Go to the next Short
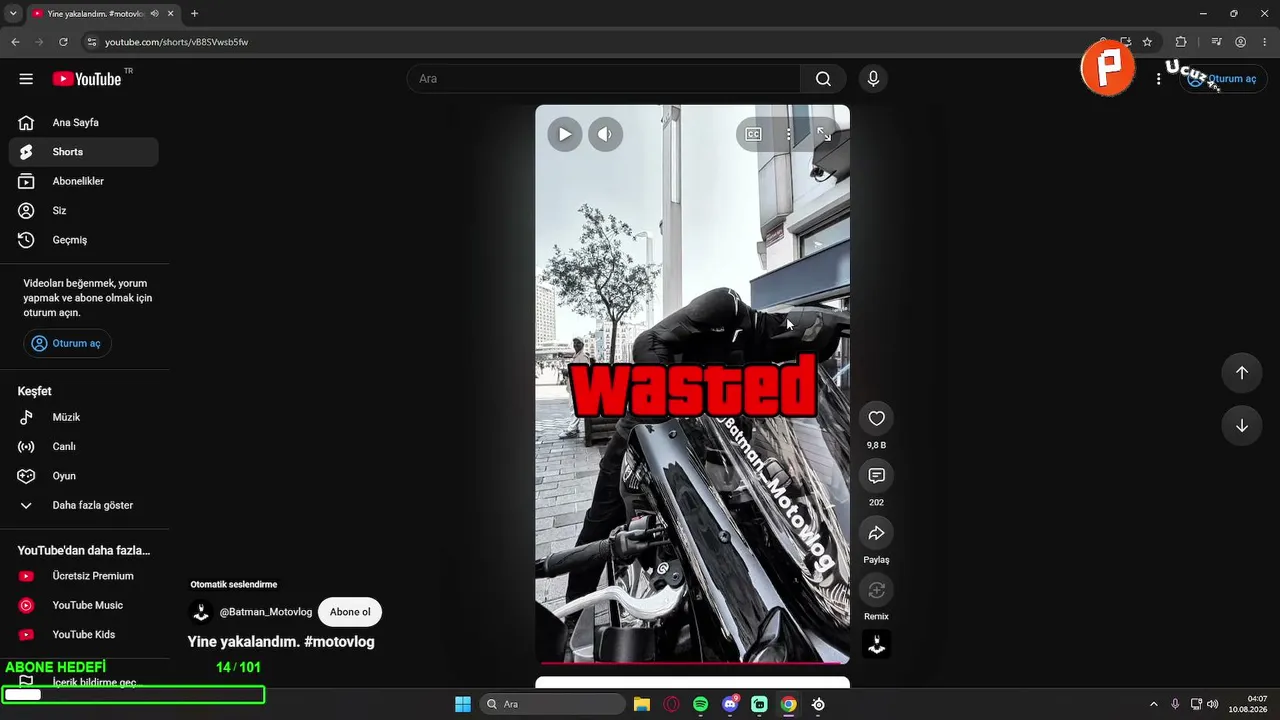1280x720 pixels. click(1241, 426)
